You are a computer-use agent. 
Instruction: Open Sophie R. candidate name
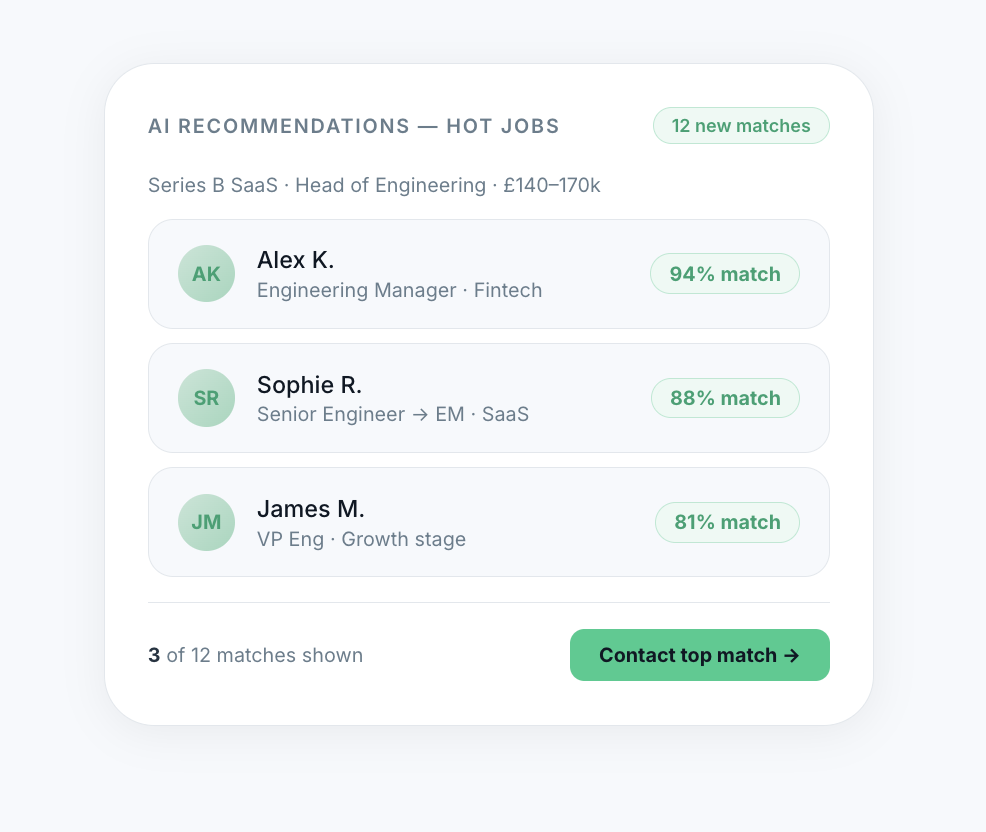pos(309,384)
